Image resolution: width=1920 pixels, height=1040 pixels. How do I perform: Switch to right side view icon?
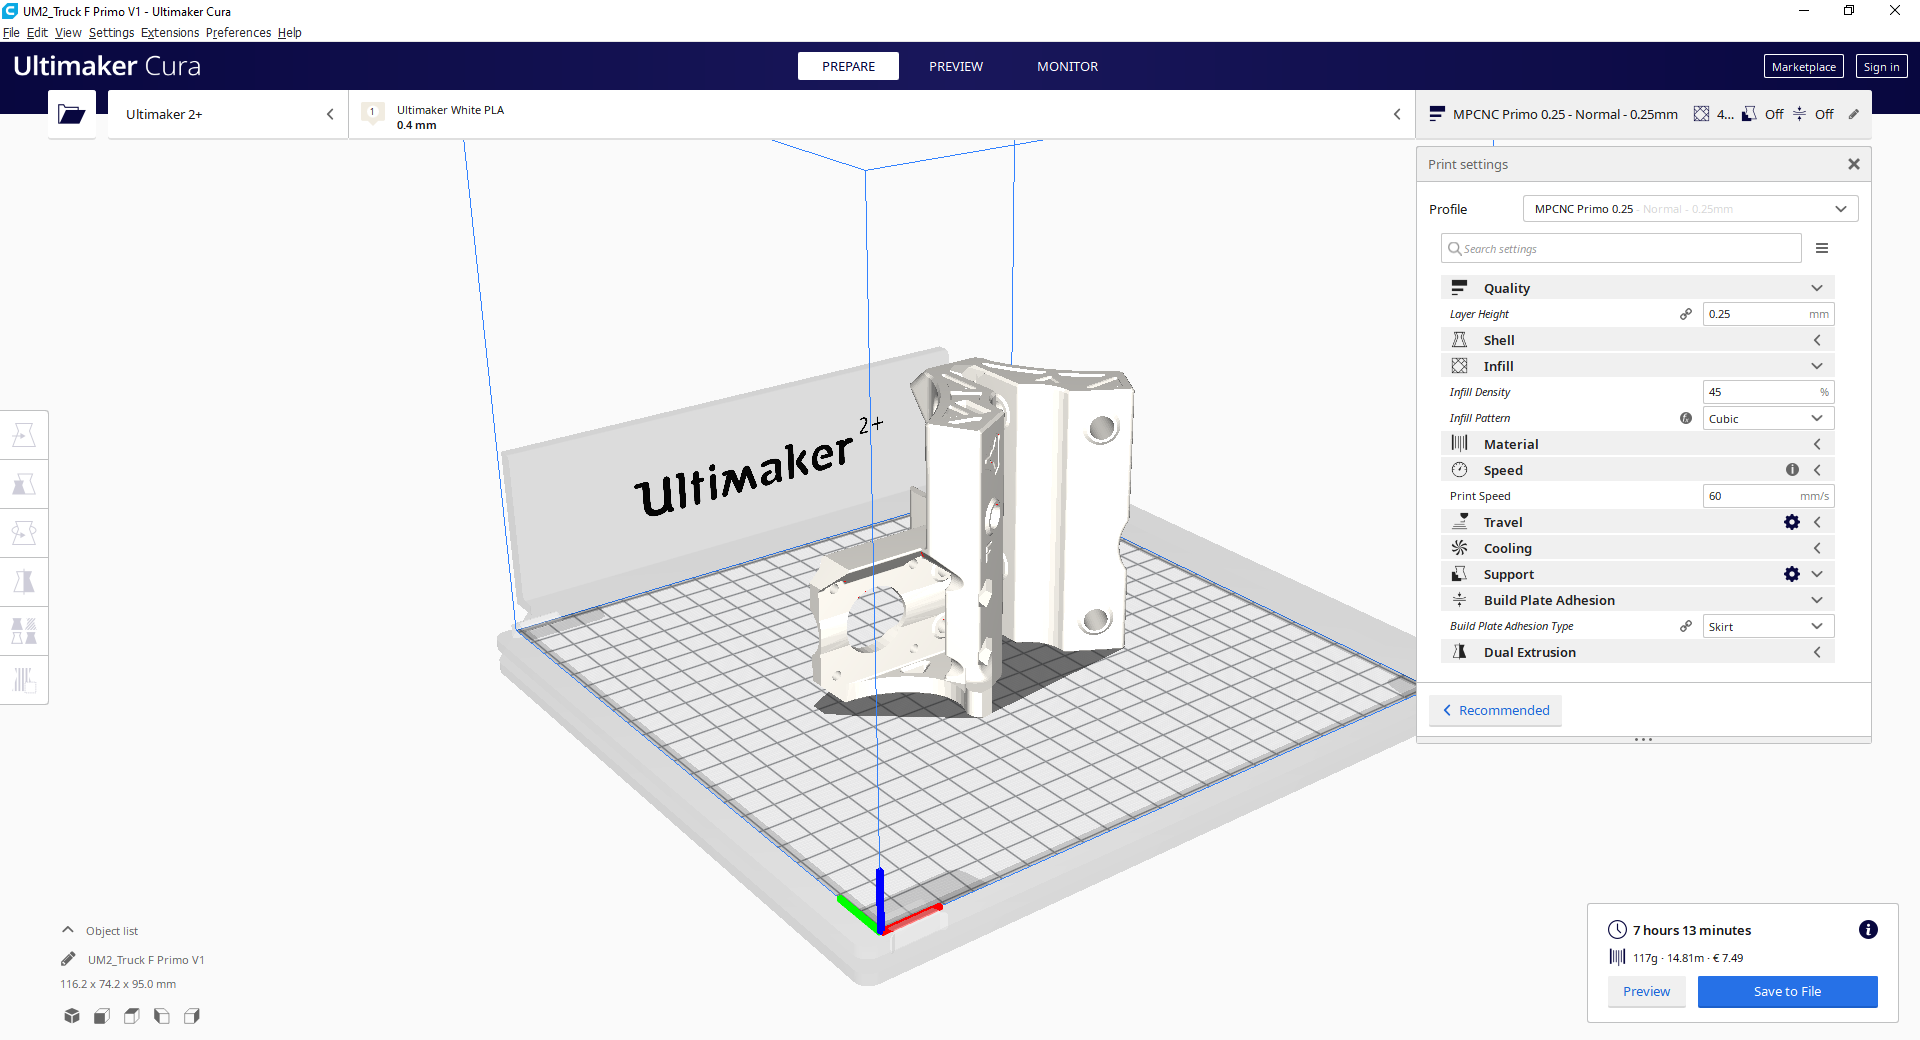tap(192, 1016)
